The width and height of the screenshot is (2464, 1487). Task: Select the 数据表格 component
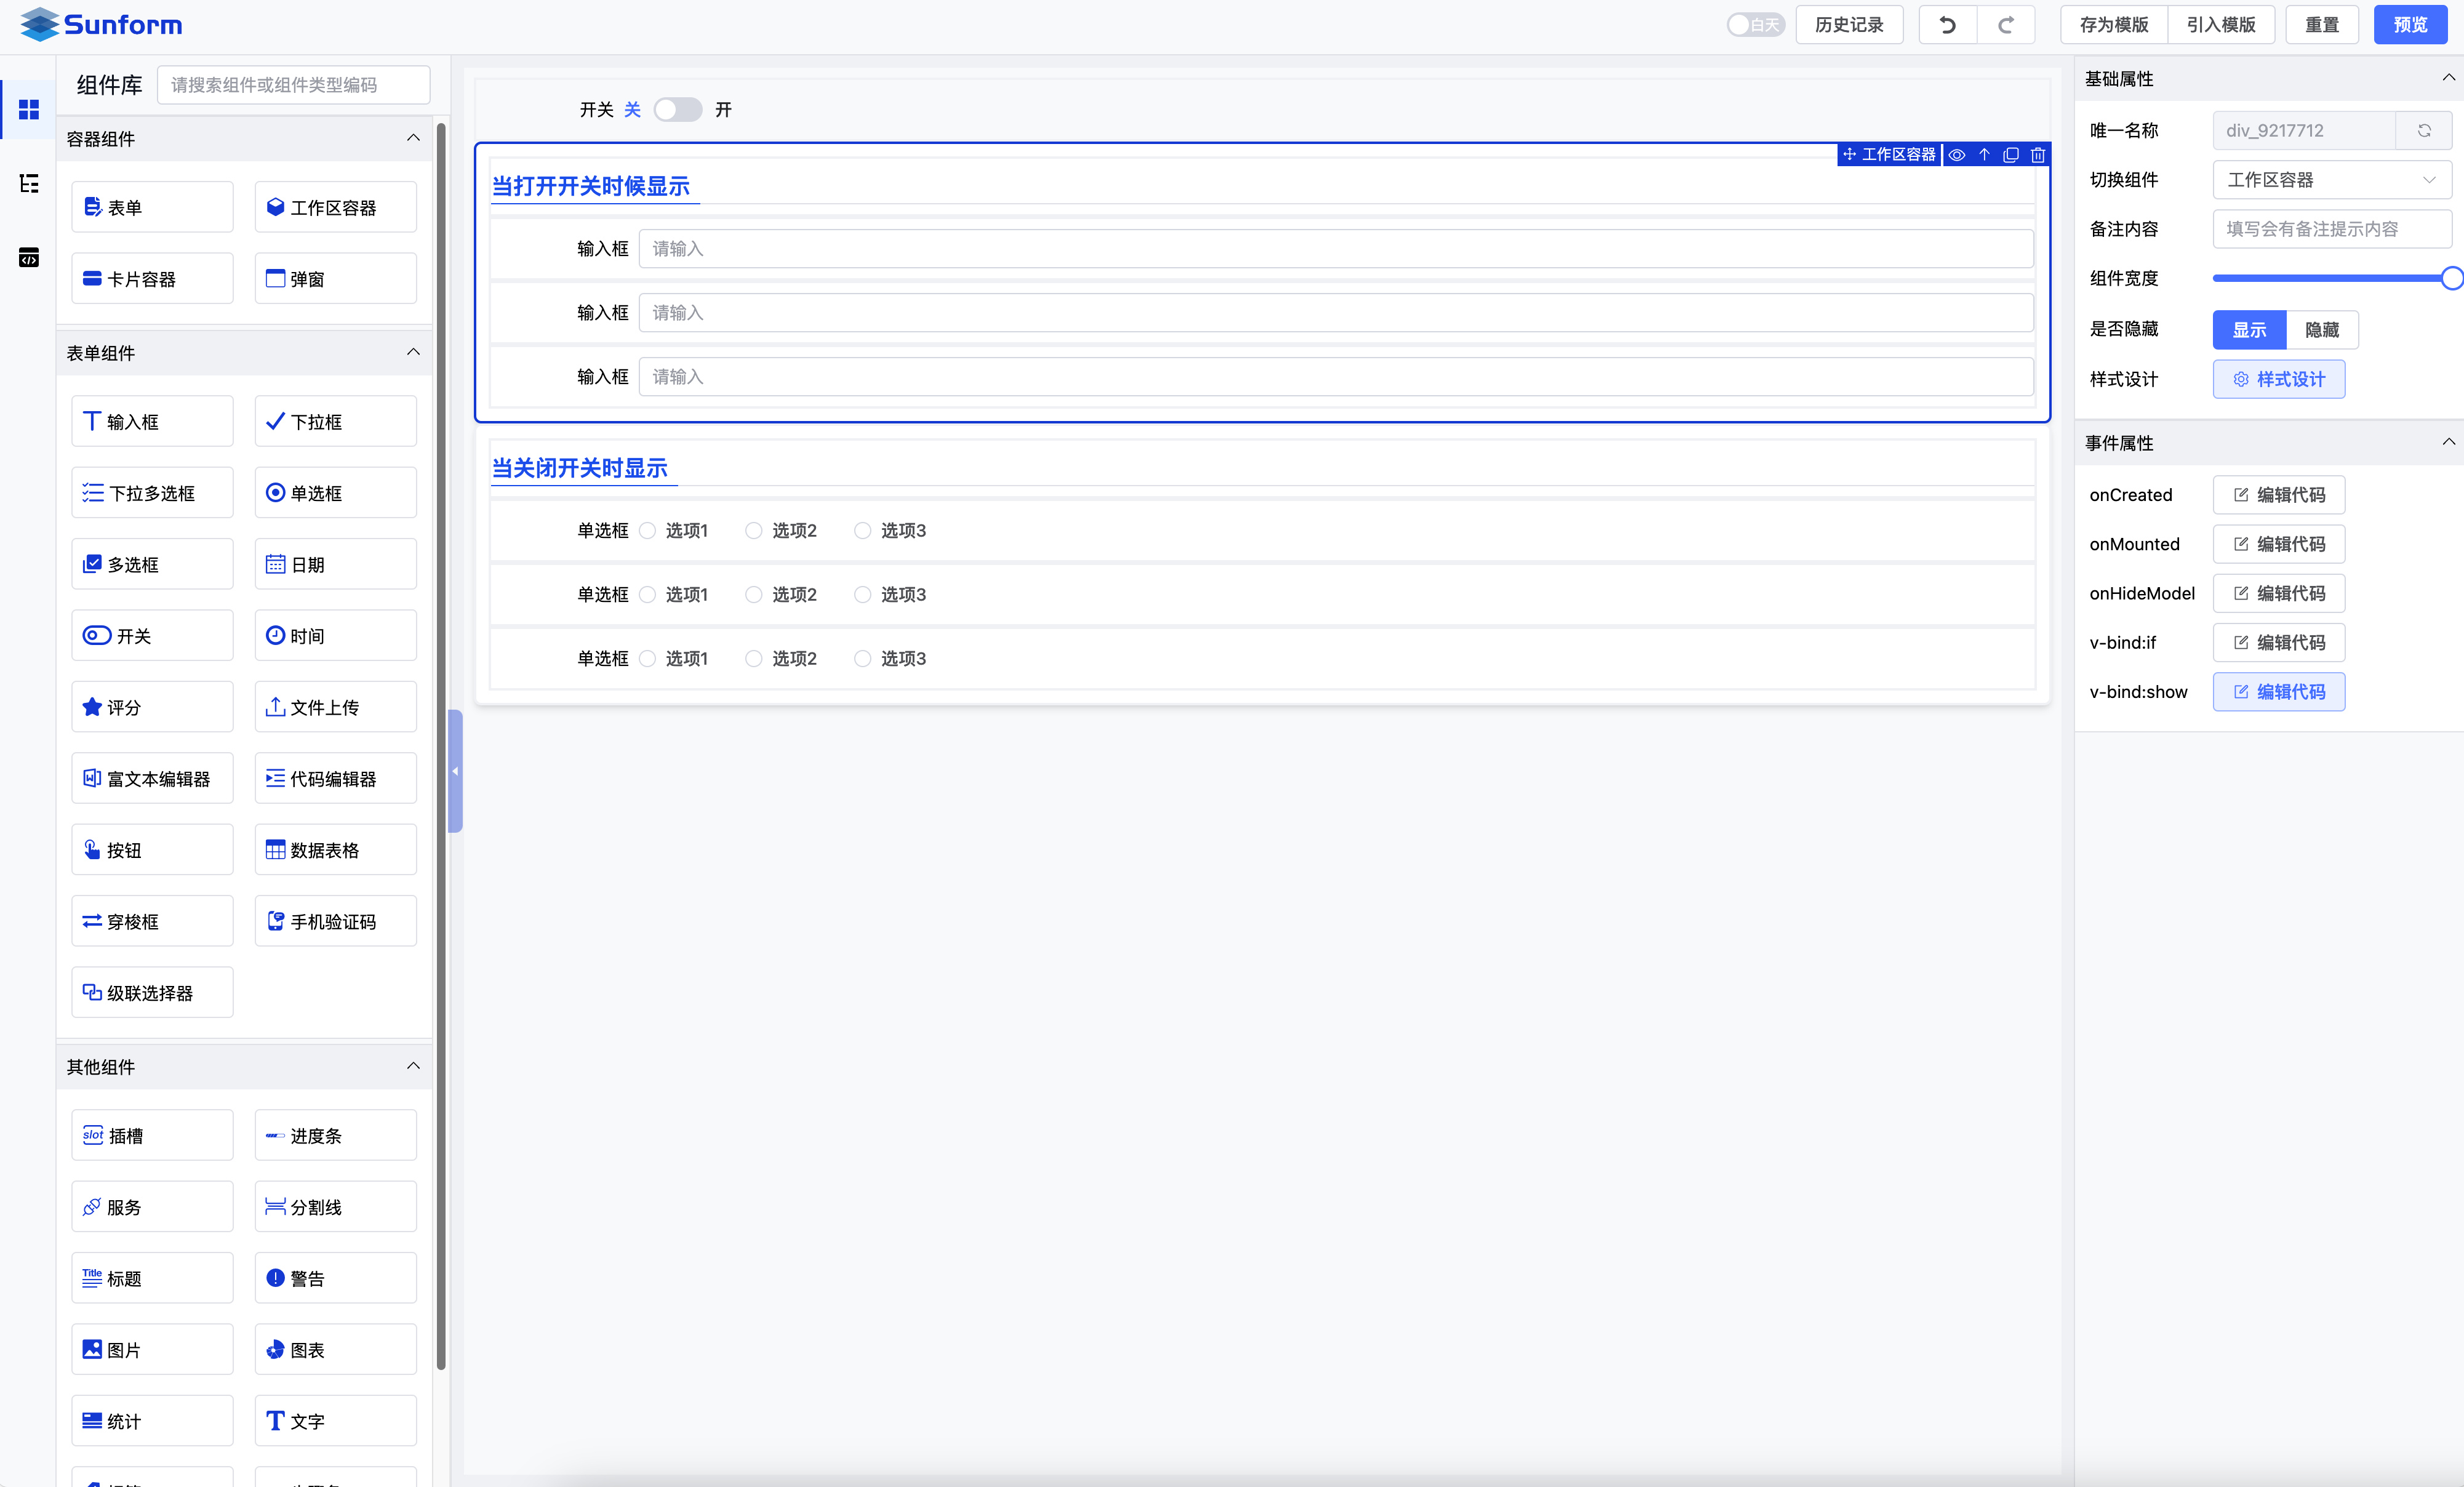click(335, 850)
